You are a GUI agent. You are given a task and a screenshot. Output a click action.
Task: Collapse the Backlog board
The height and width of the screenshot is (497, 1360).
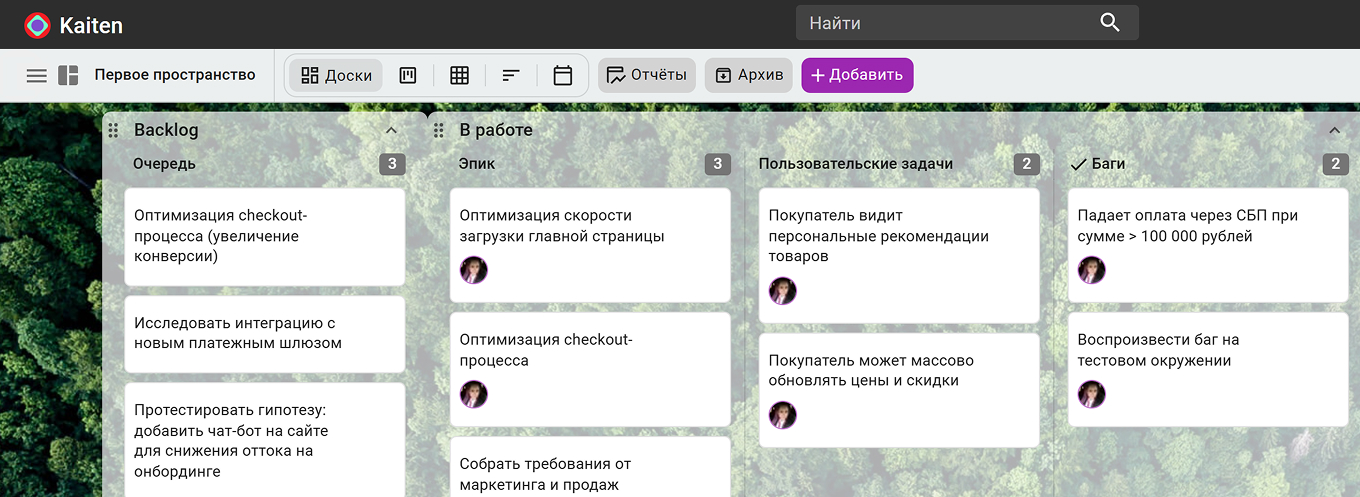tap(391, 130)
